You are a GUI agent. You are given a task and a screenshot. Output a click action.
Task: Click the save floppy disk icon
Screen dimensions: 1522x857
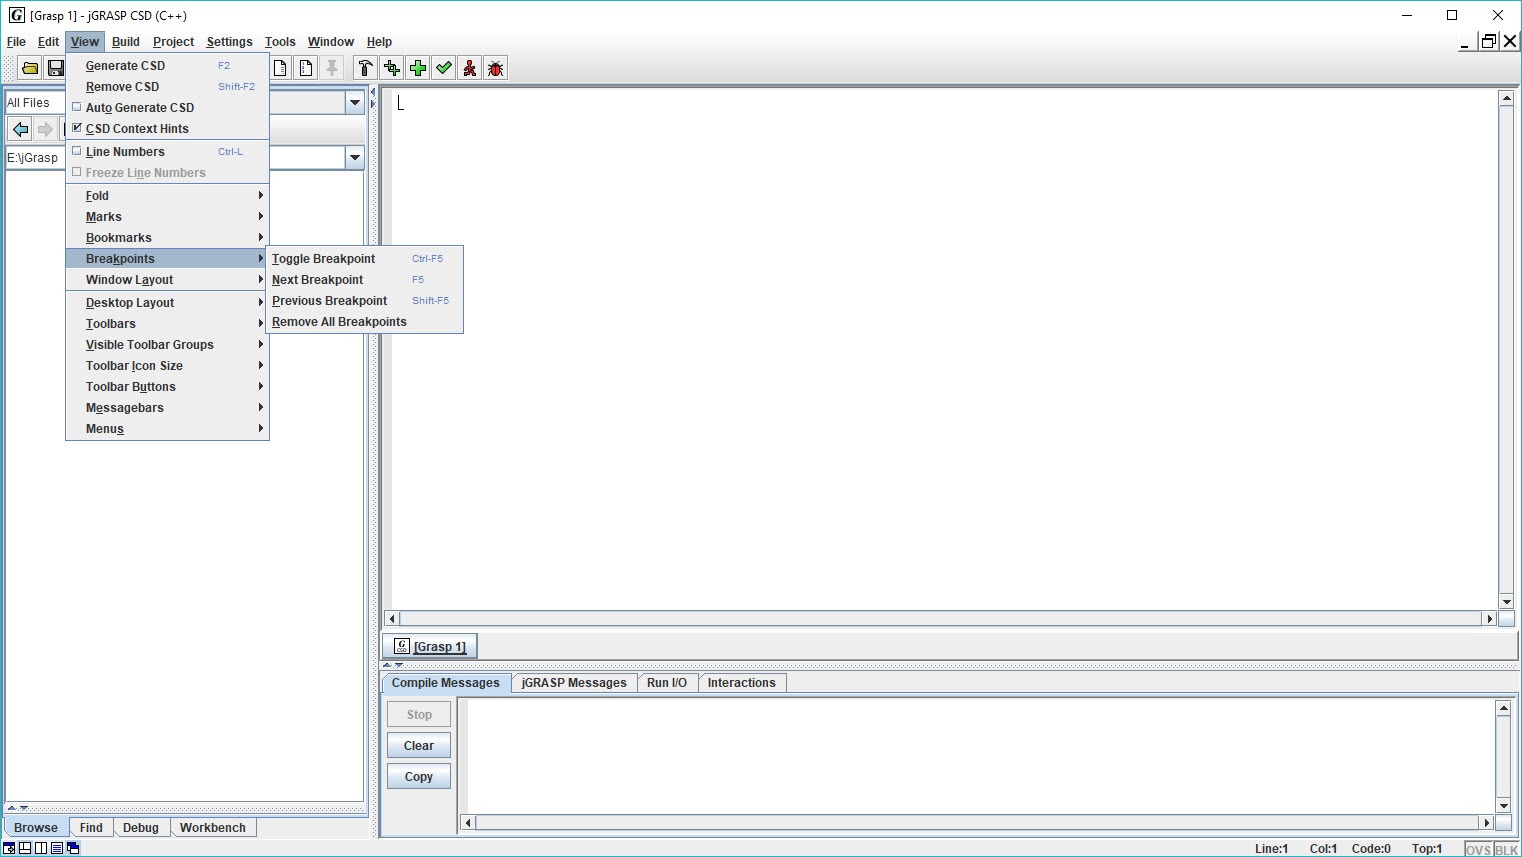(56, 68)
